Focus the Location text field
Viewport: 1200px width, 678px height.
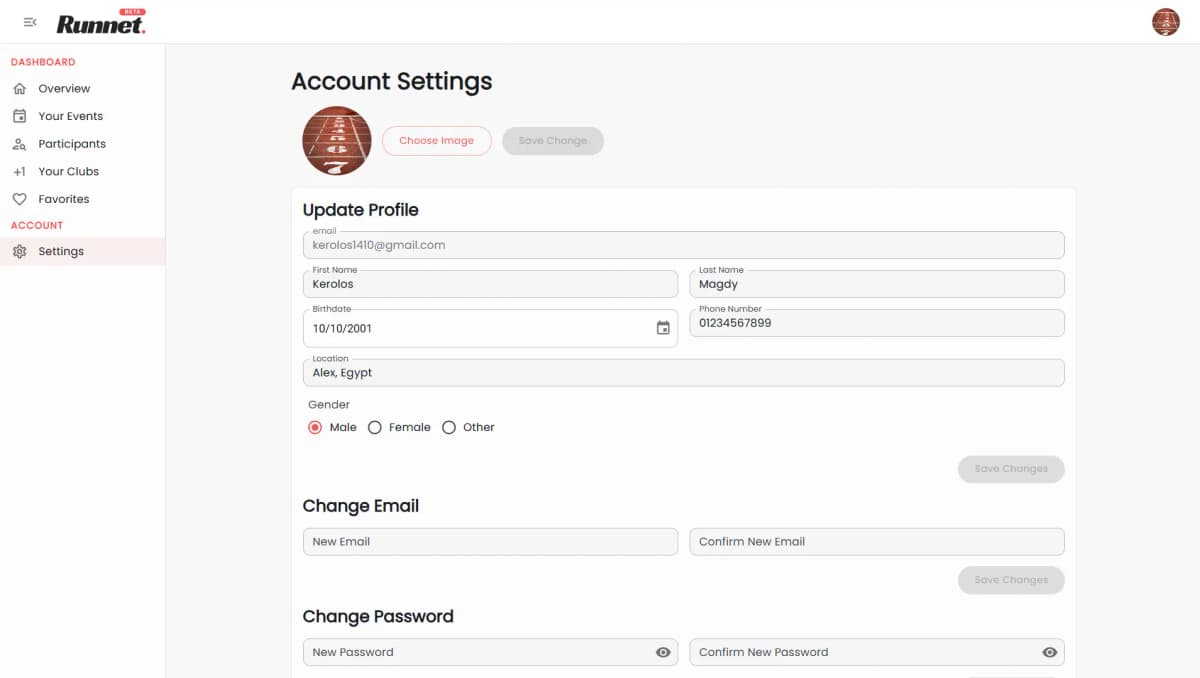click(682, 373)
